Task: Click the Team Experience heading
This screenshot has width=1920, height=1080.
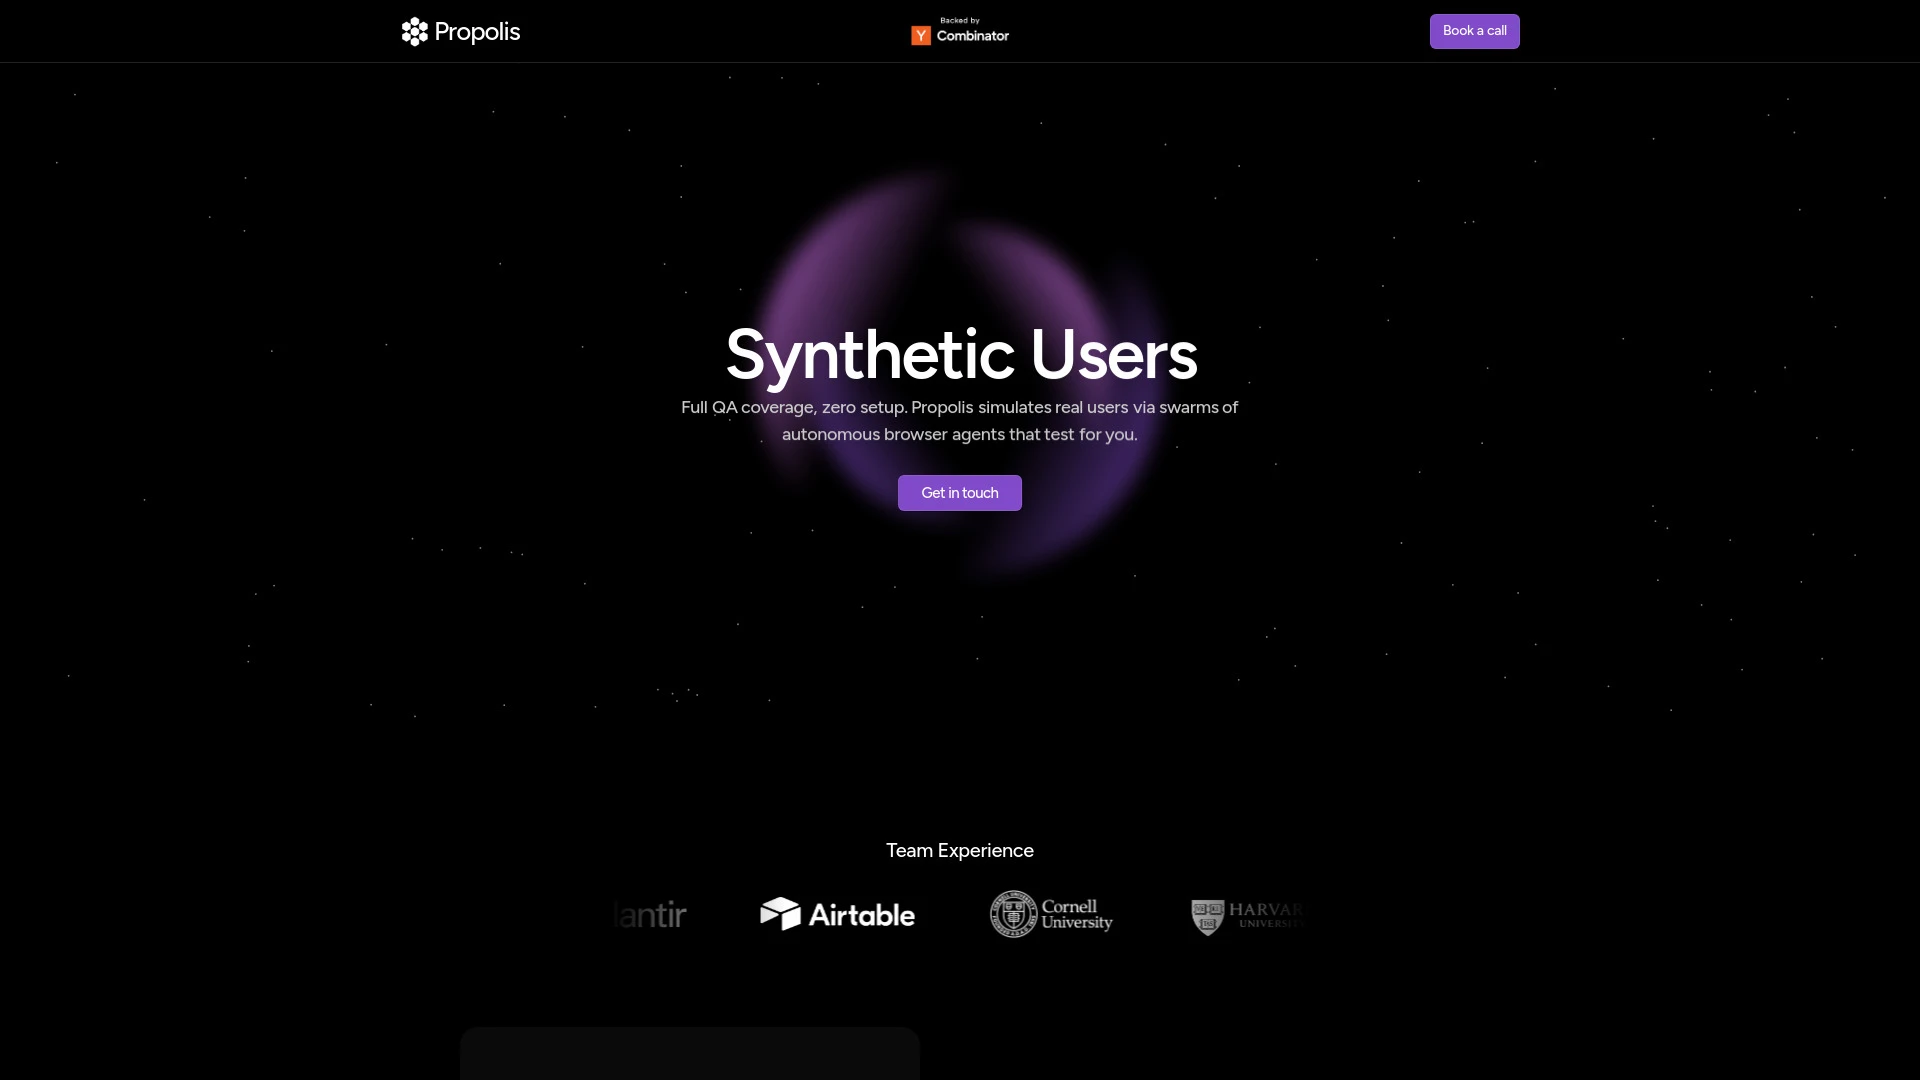Action: (959, 850)
